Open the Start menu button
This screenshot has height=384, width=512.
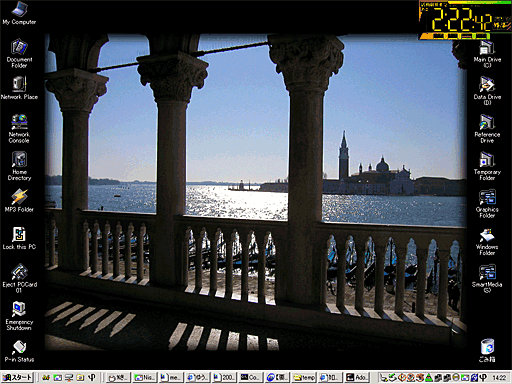(17, 377)
